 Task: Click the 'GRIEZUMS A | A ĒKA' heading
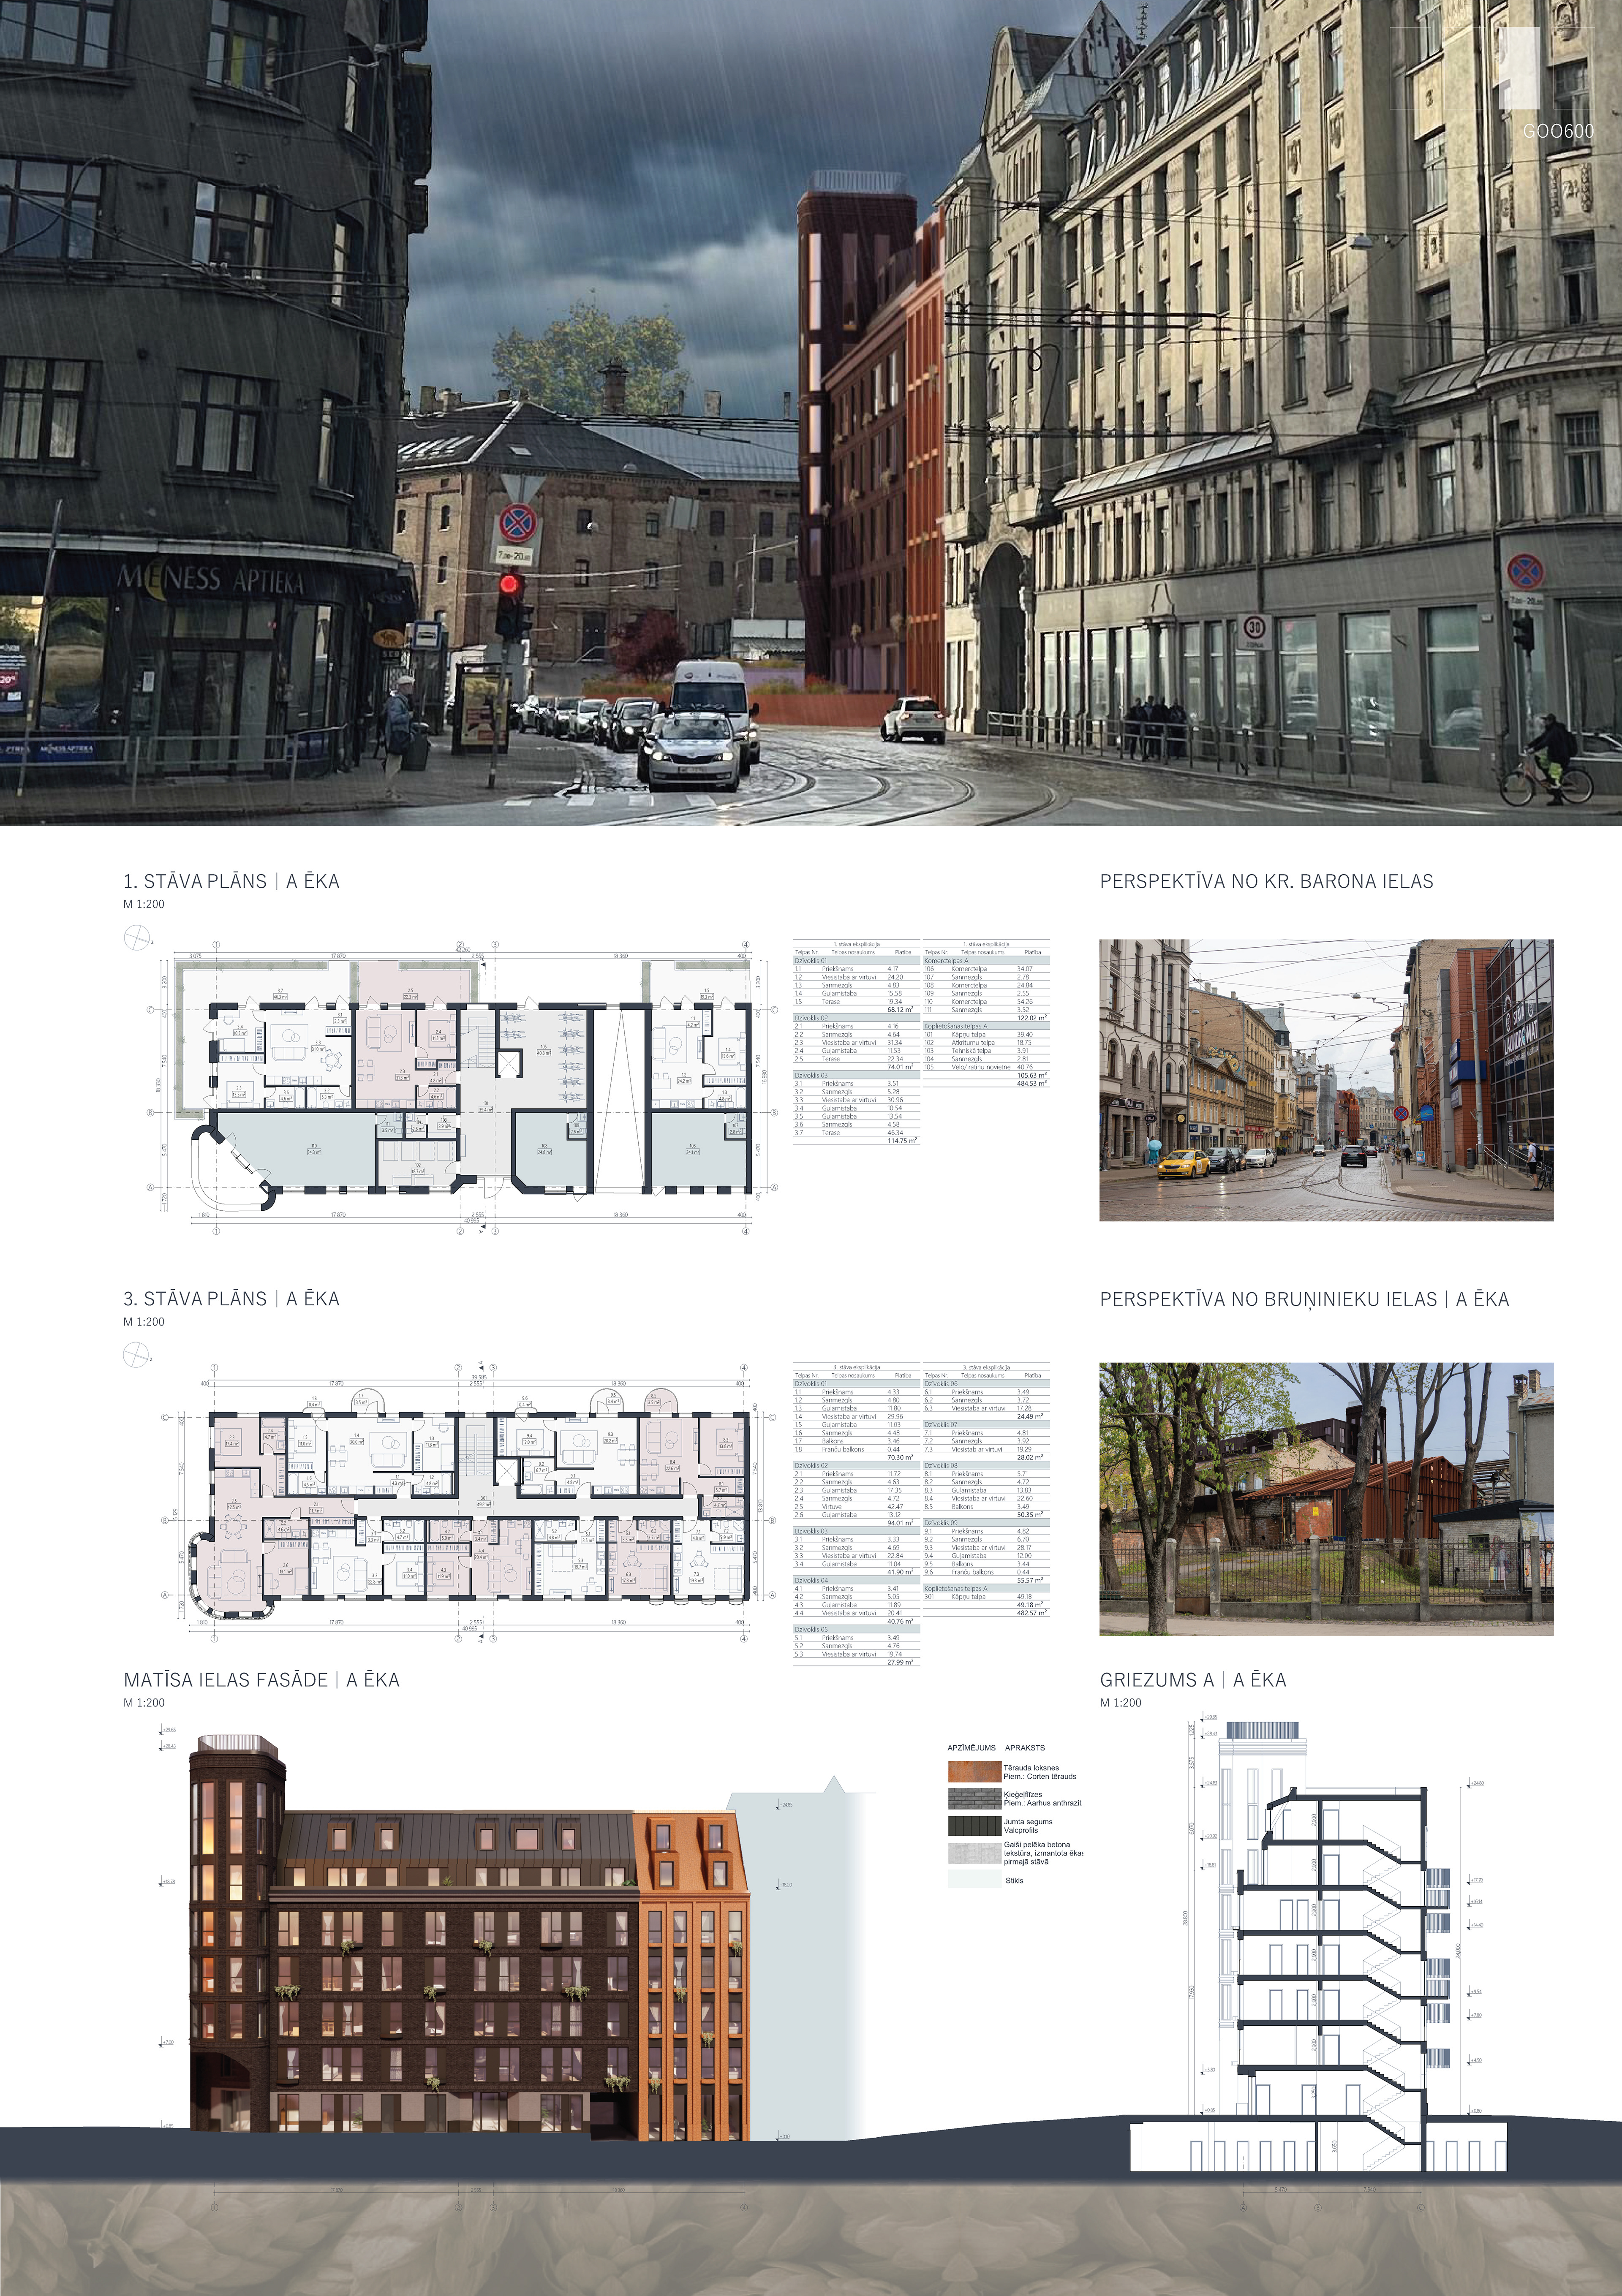[1192, 1680]
